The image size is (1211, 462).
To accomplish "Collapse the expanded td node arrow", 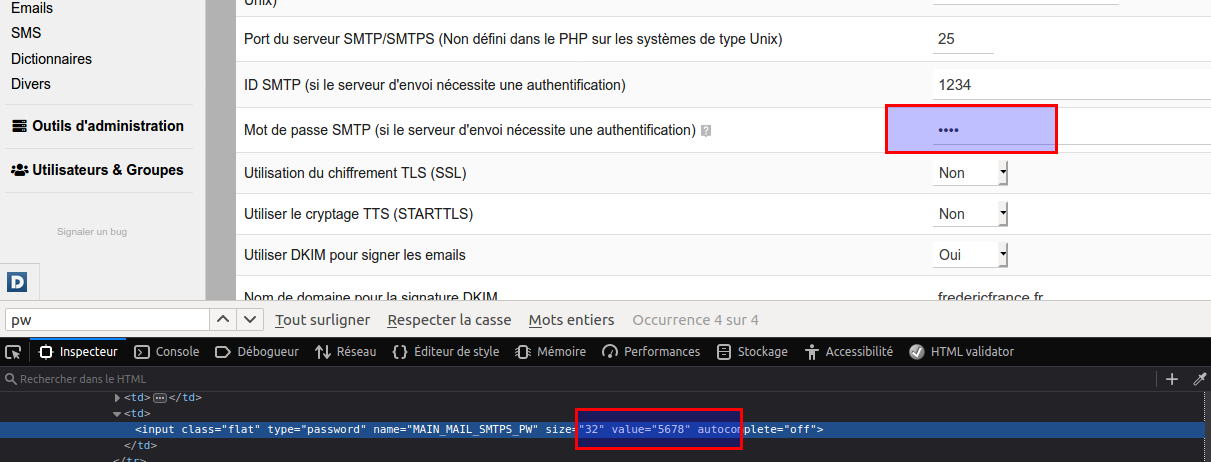I will (x=118, y=413).
